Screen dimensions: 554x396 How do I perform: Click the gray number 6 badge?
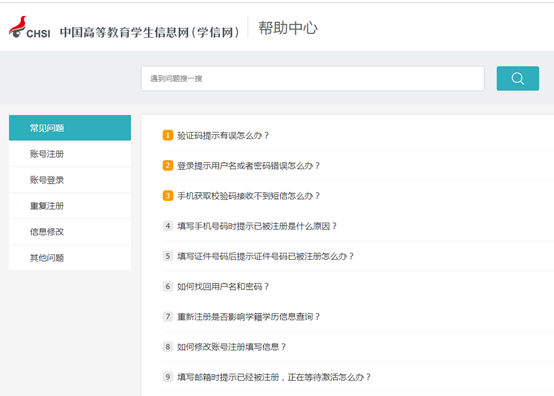click(168, 286)
